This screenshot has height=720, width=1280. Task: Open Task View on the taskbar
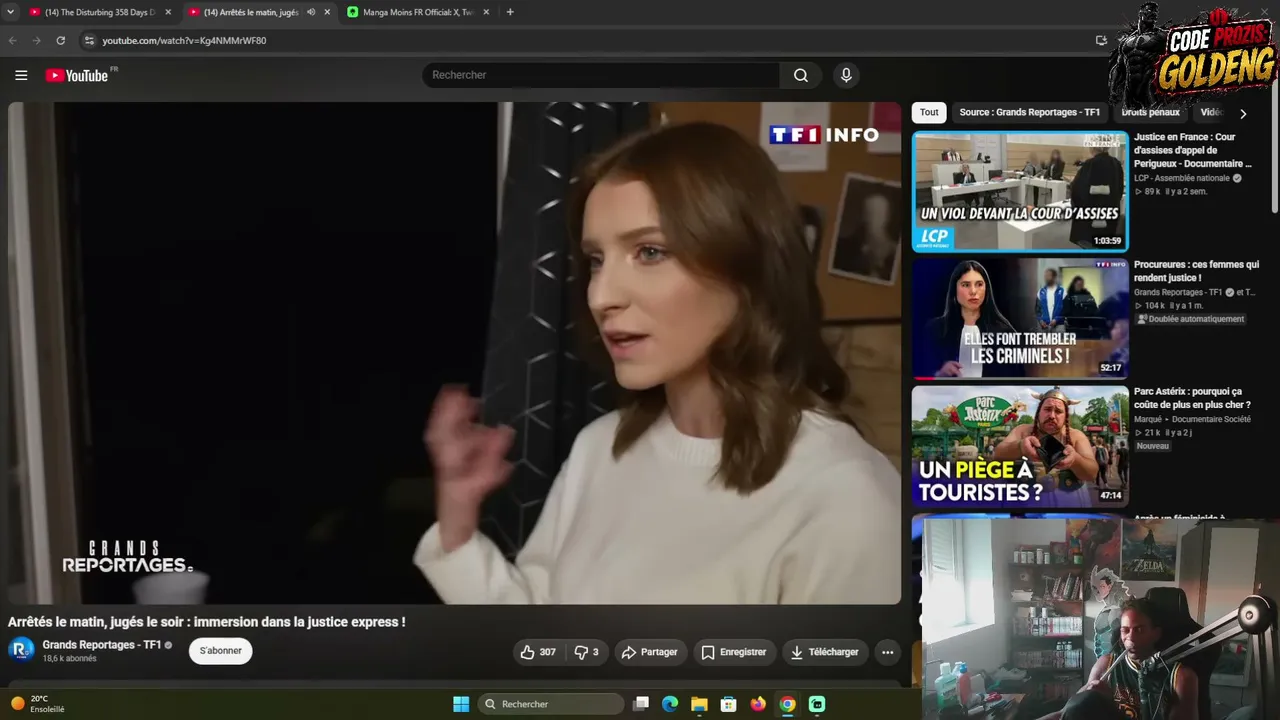point(642,704)
